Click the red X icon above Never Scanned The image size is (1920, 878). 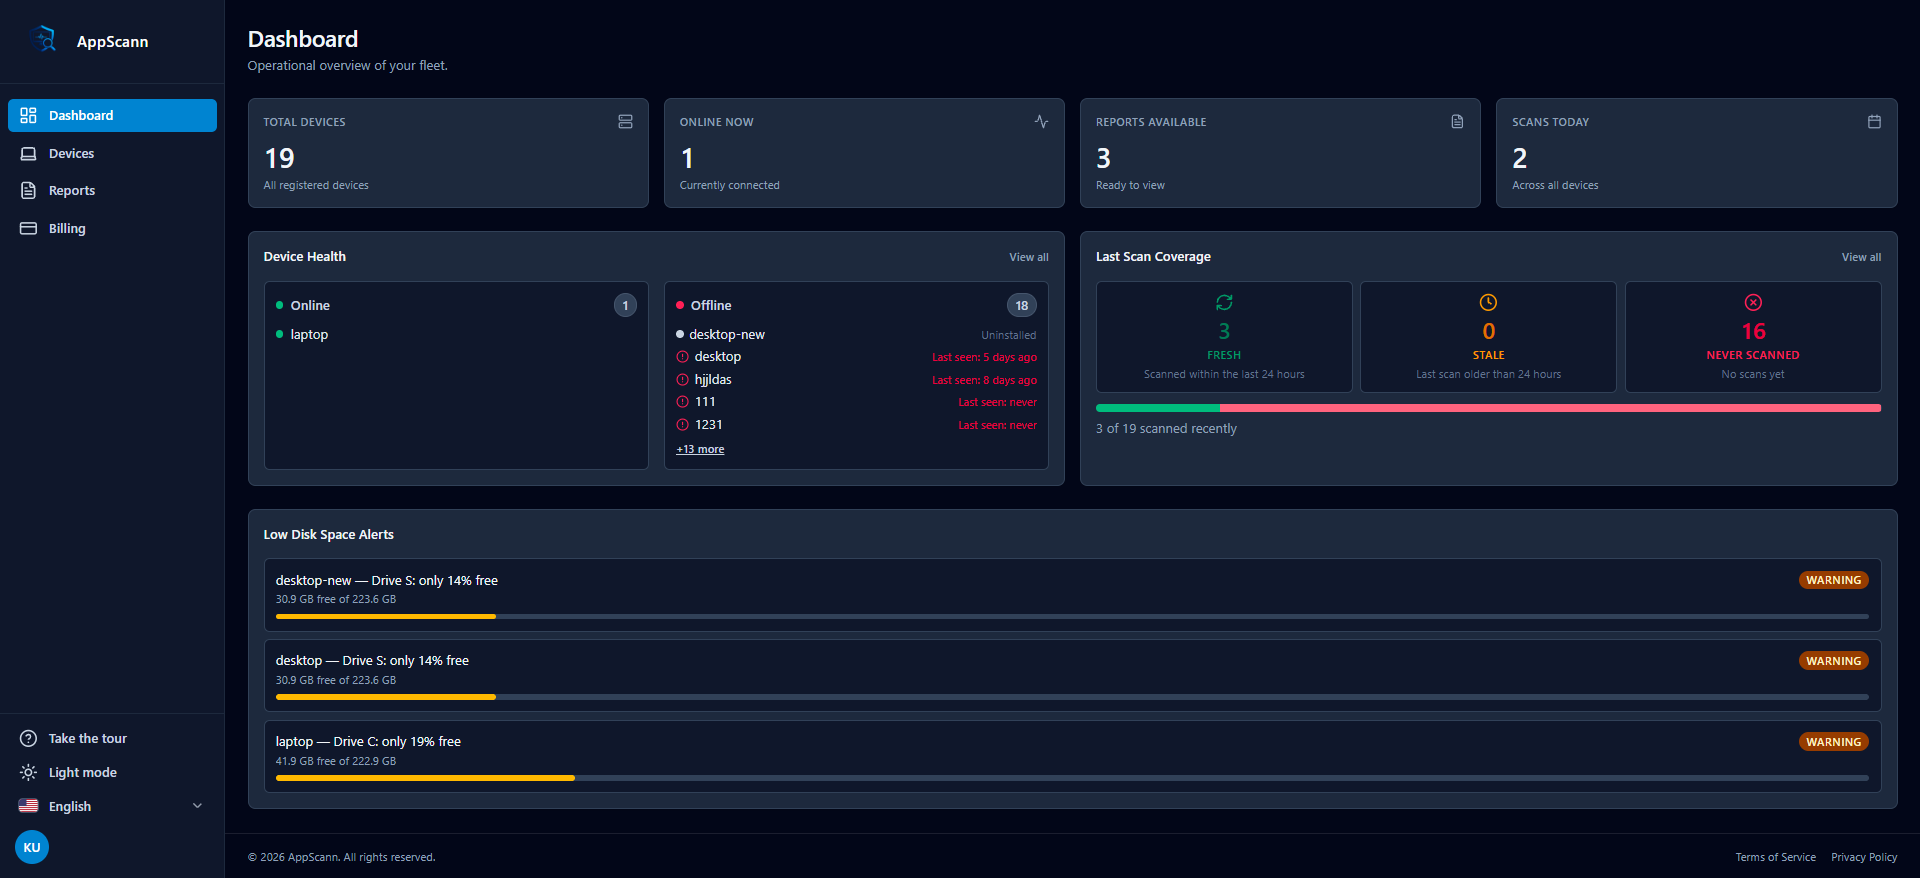point(1753,302)
